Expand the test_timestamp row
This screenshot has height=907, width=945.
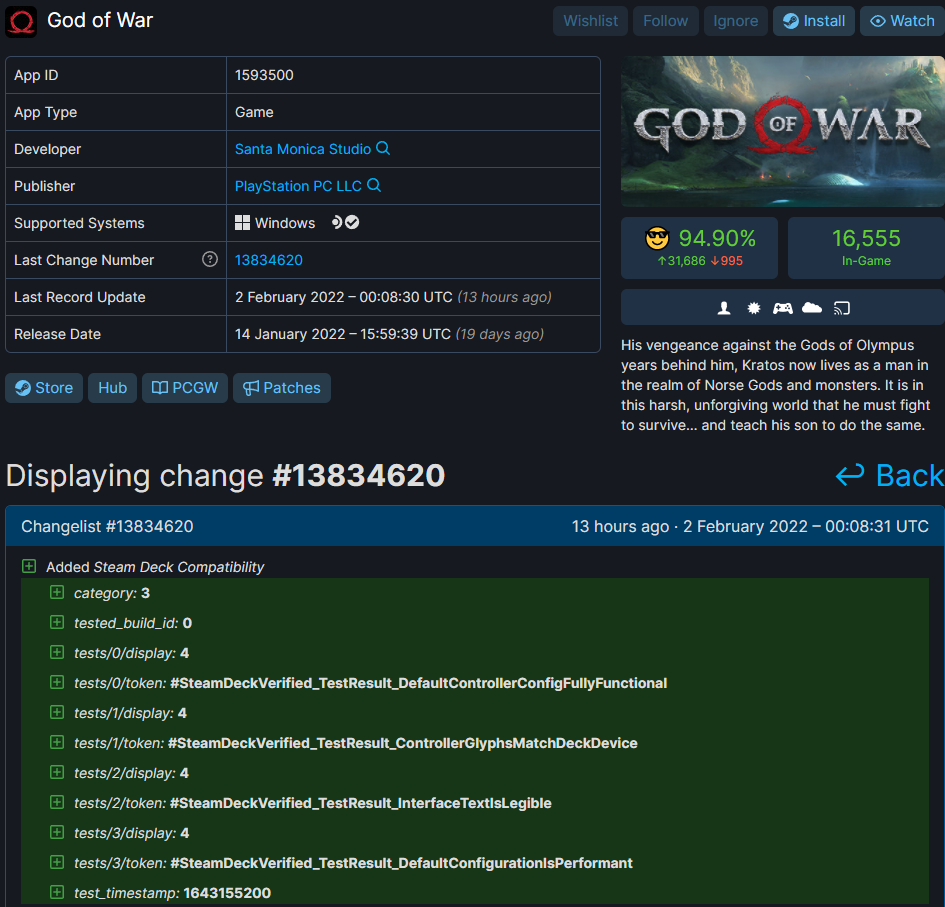(x=57, y=893)
